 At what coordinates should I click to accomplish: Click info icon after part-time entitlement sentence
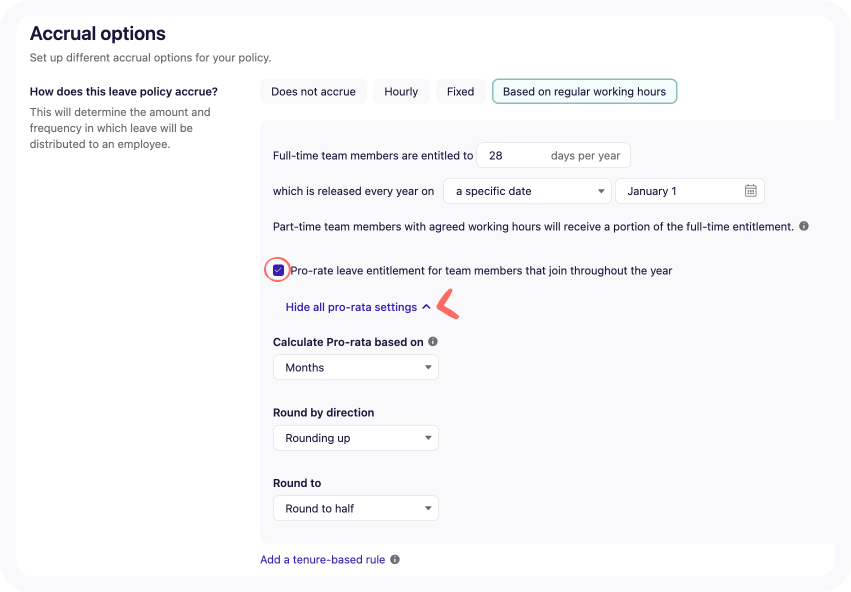(x=804, y=226)
